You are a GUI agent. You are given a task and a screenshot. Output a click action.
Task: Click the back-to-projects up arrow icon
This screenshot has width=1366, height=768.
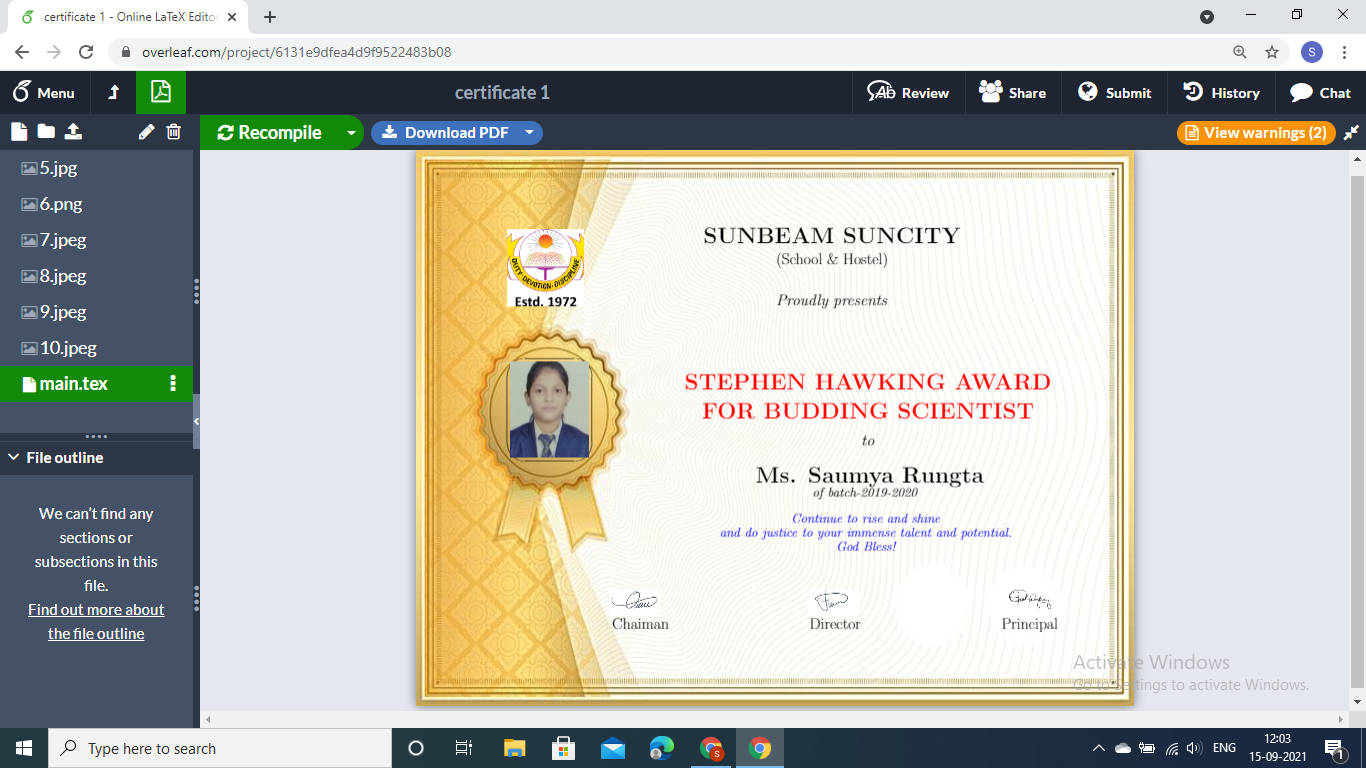click(113, 92)
